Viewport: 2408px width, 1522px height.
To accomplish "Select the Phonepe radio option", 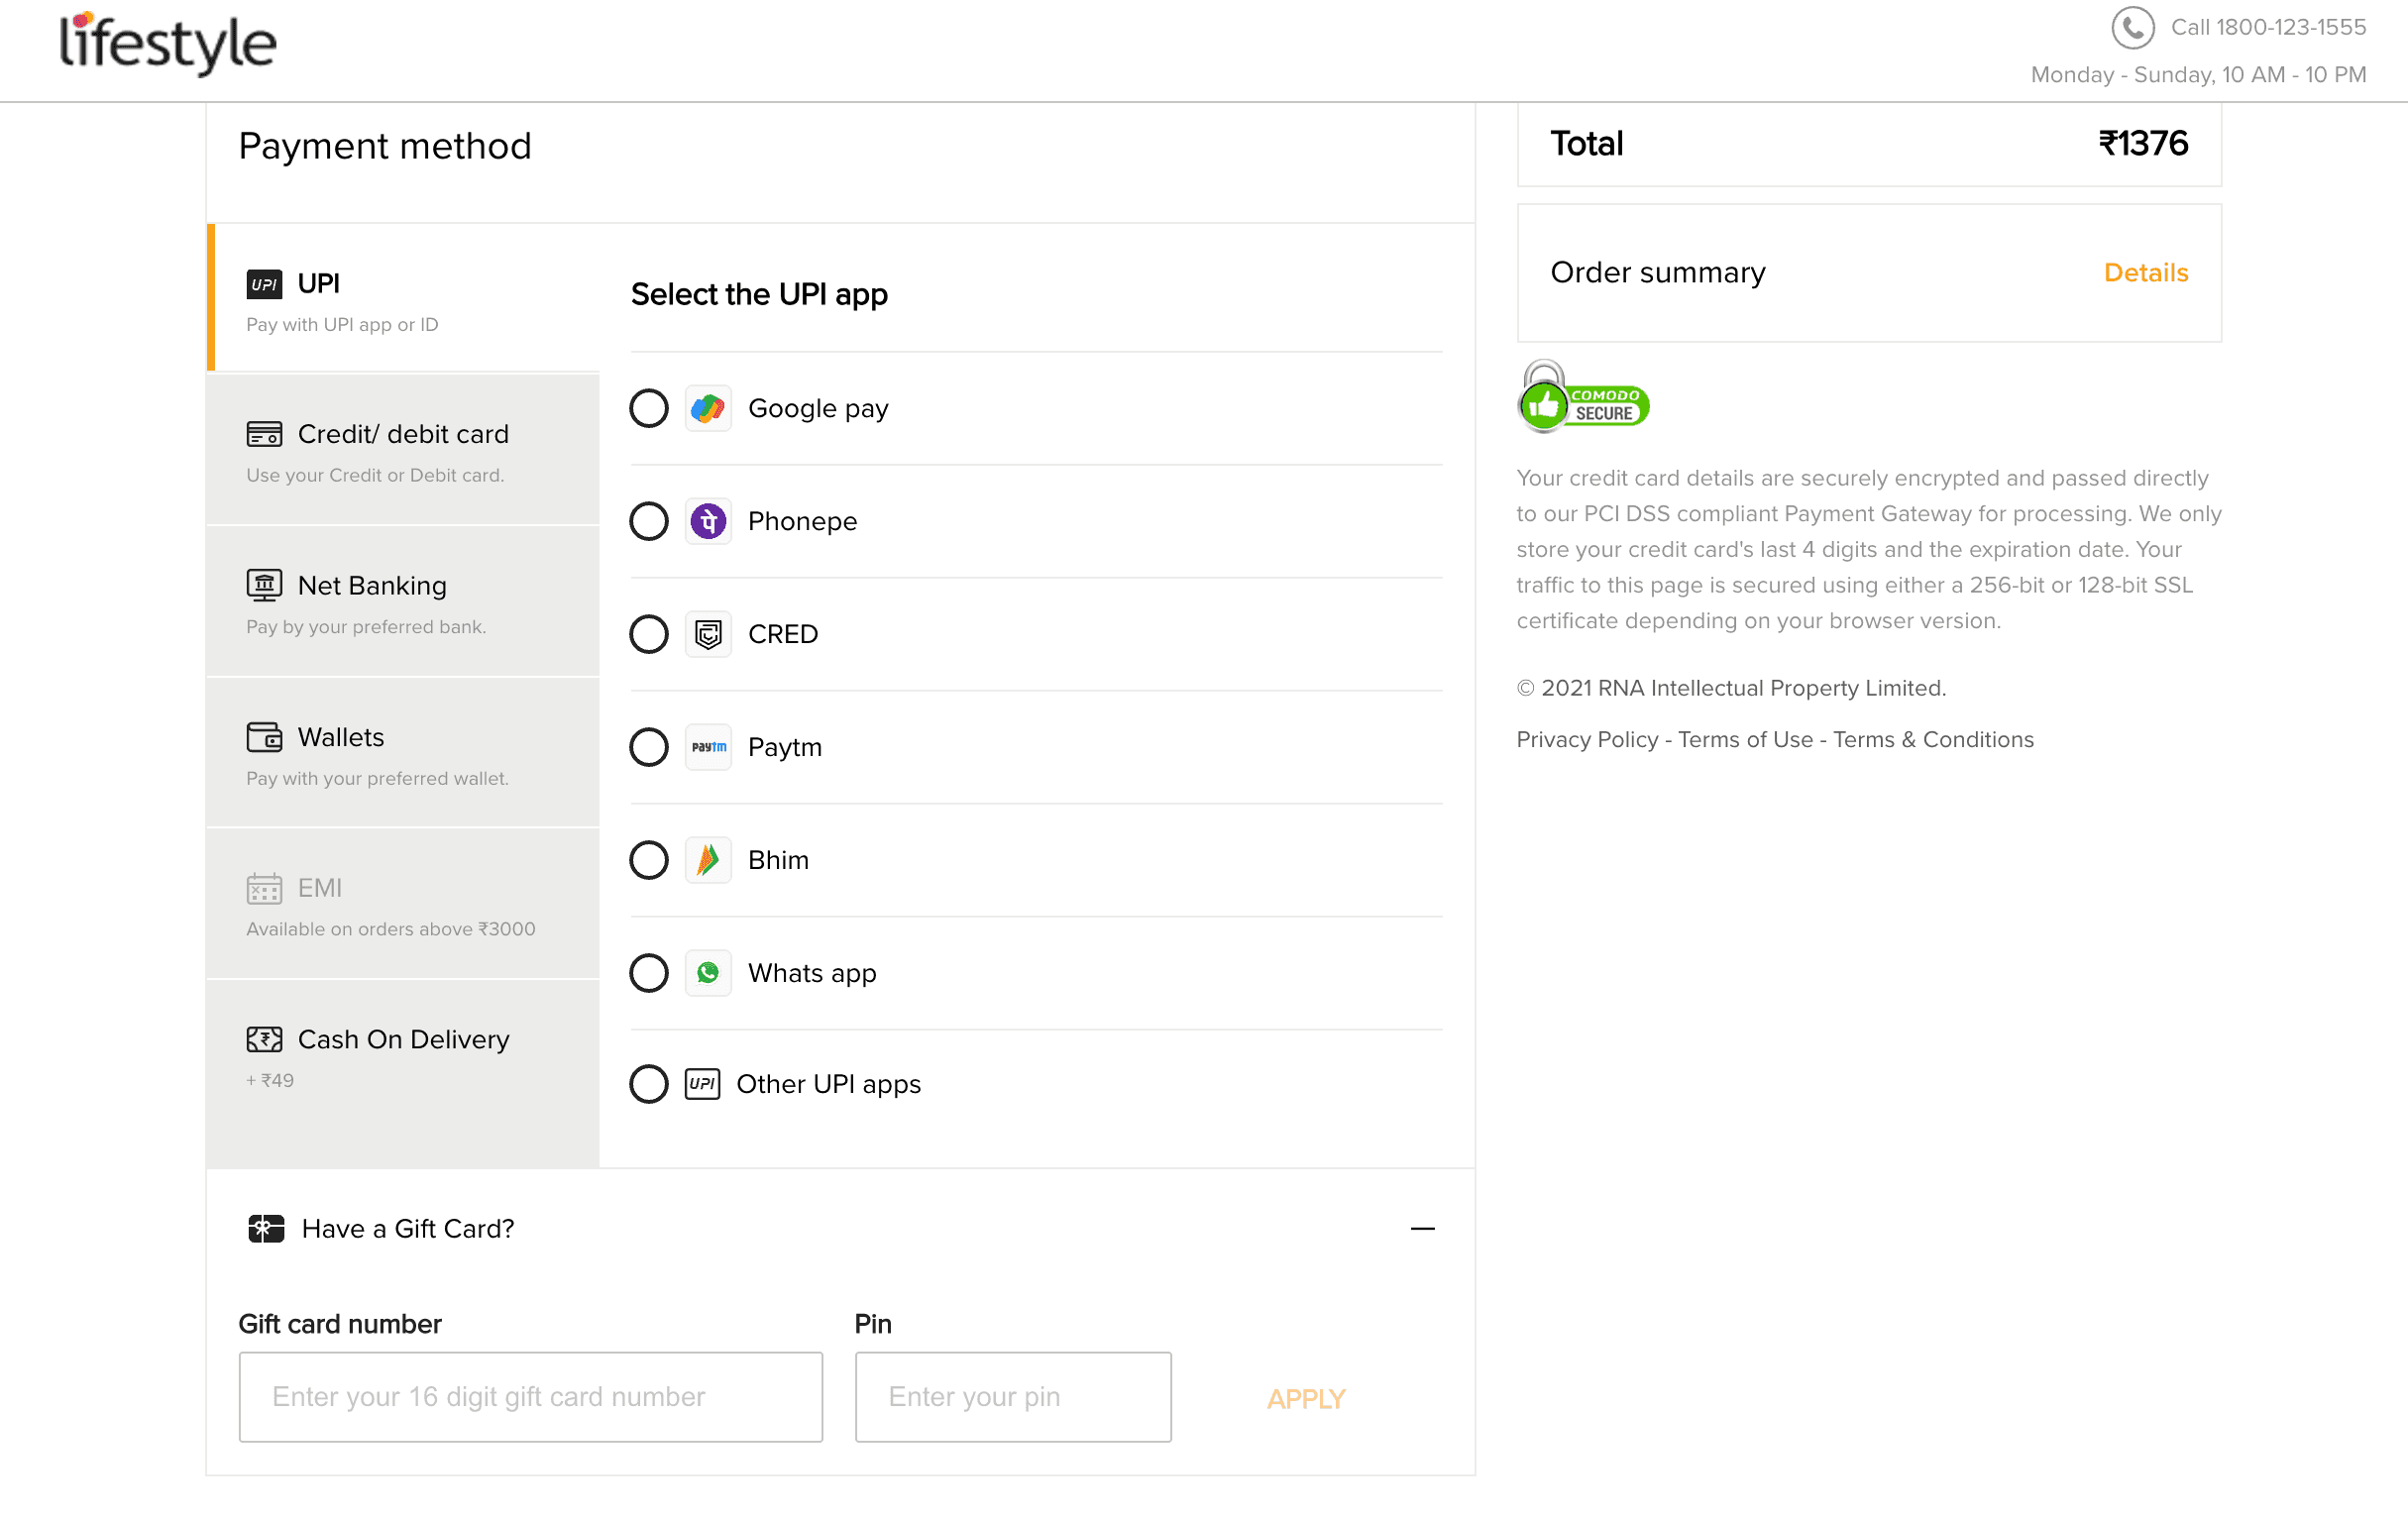I will coord(649,521).
